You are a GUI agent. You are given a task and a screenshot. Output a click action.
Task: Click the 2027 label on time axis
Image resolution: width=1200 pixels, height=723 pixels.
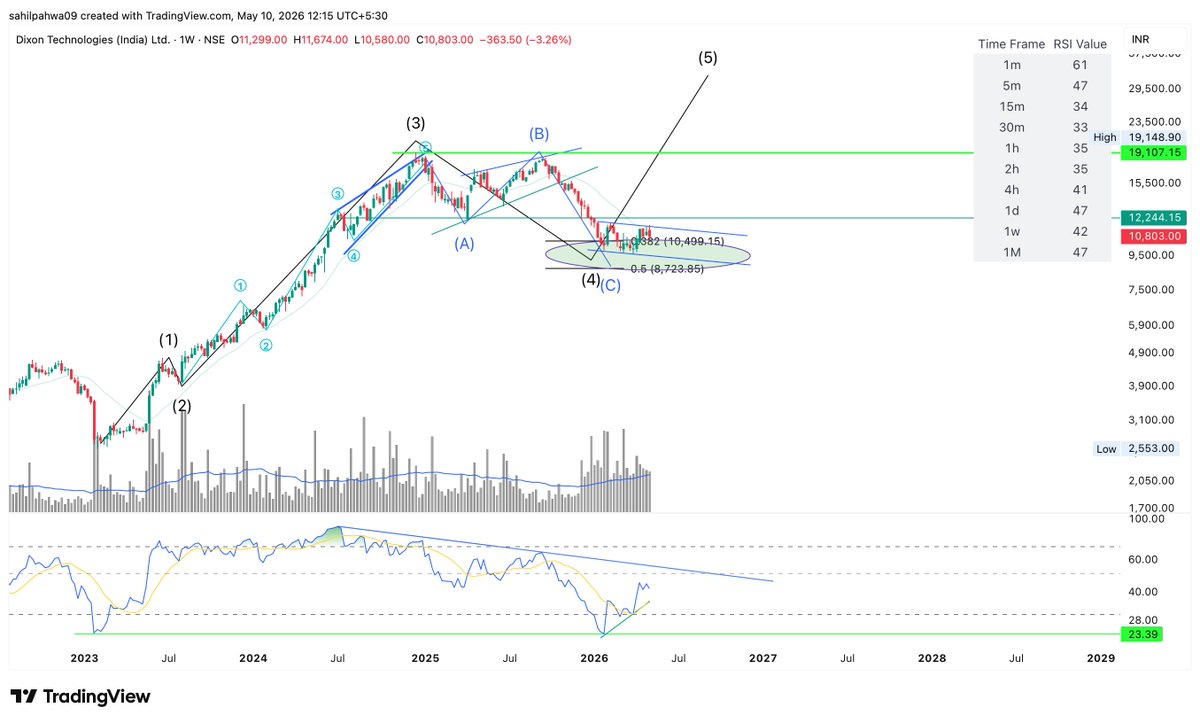pos(763,658)
